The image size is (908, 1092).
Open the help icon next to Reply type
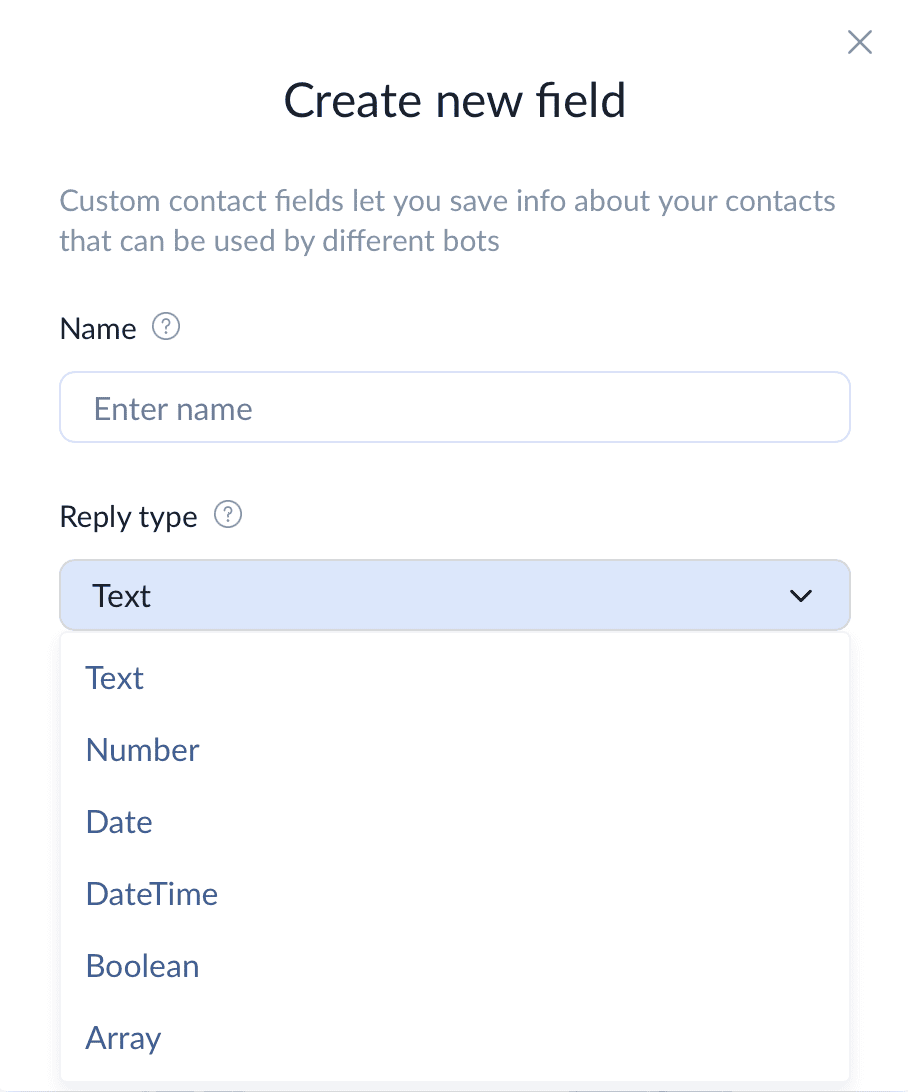click(x=228, y=515)
